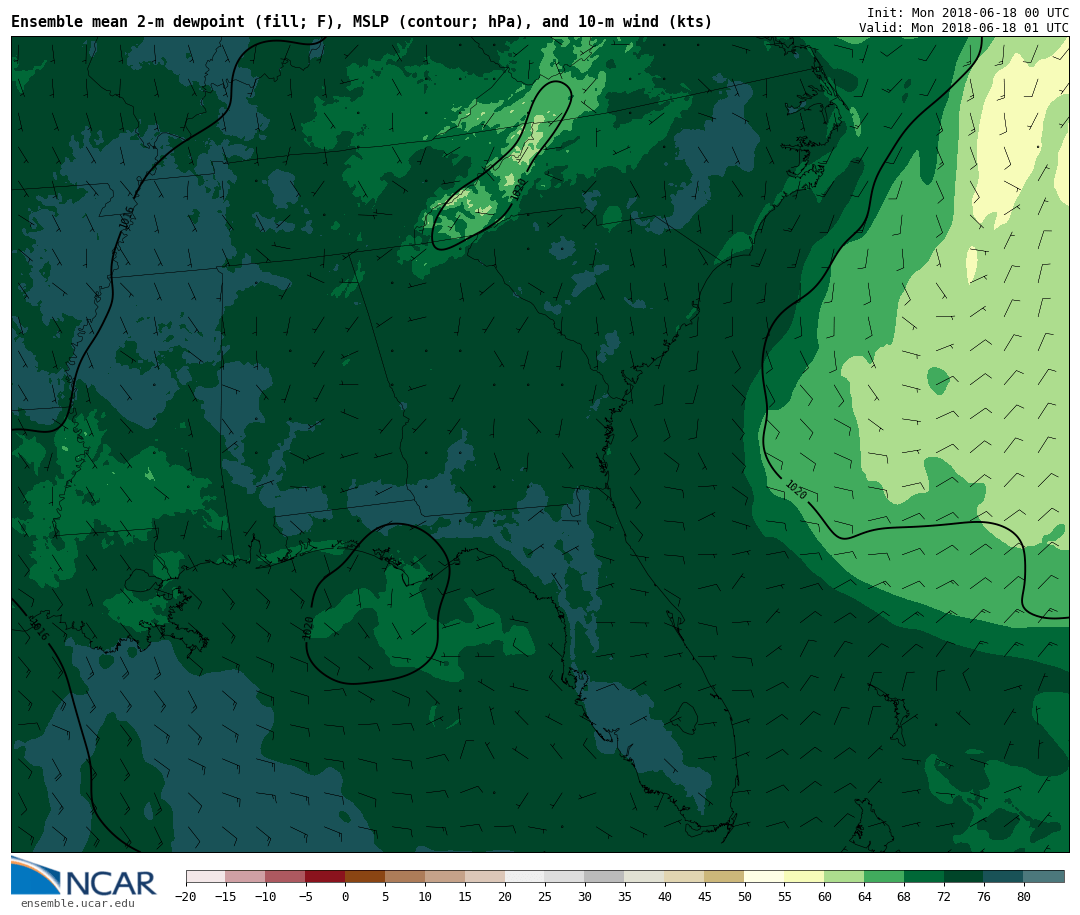Click the 1020 label on the Appalachian contour

point(517,189)
